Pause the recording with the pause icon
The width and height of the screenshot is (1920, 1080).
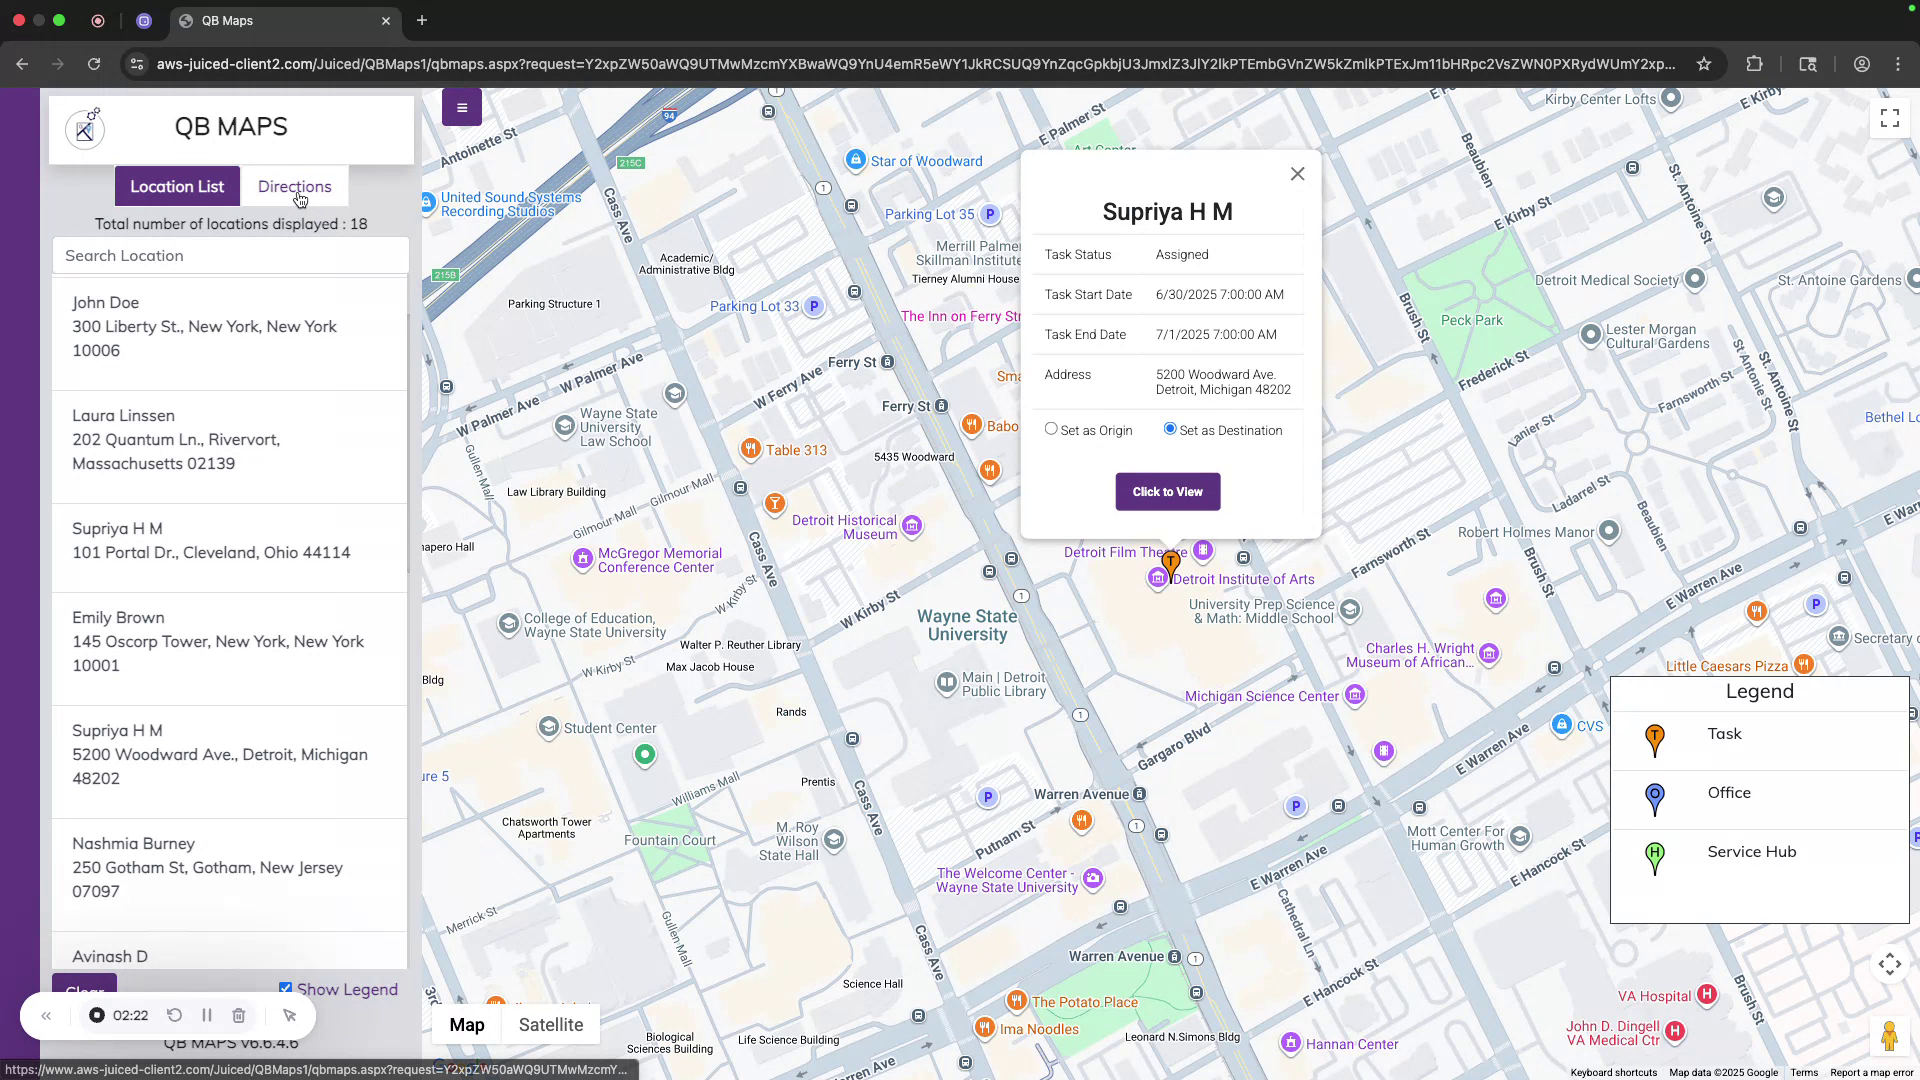(207, 1015)
